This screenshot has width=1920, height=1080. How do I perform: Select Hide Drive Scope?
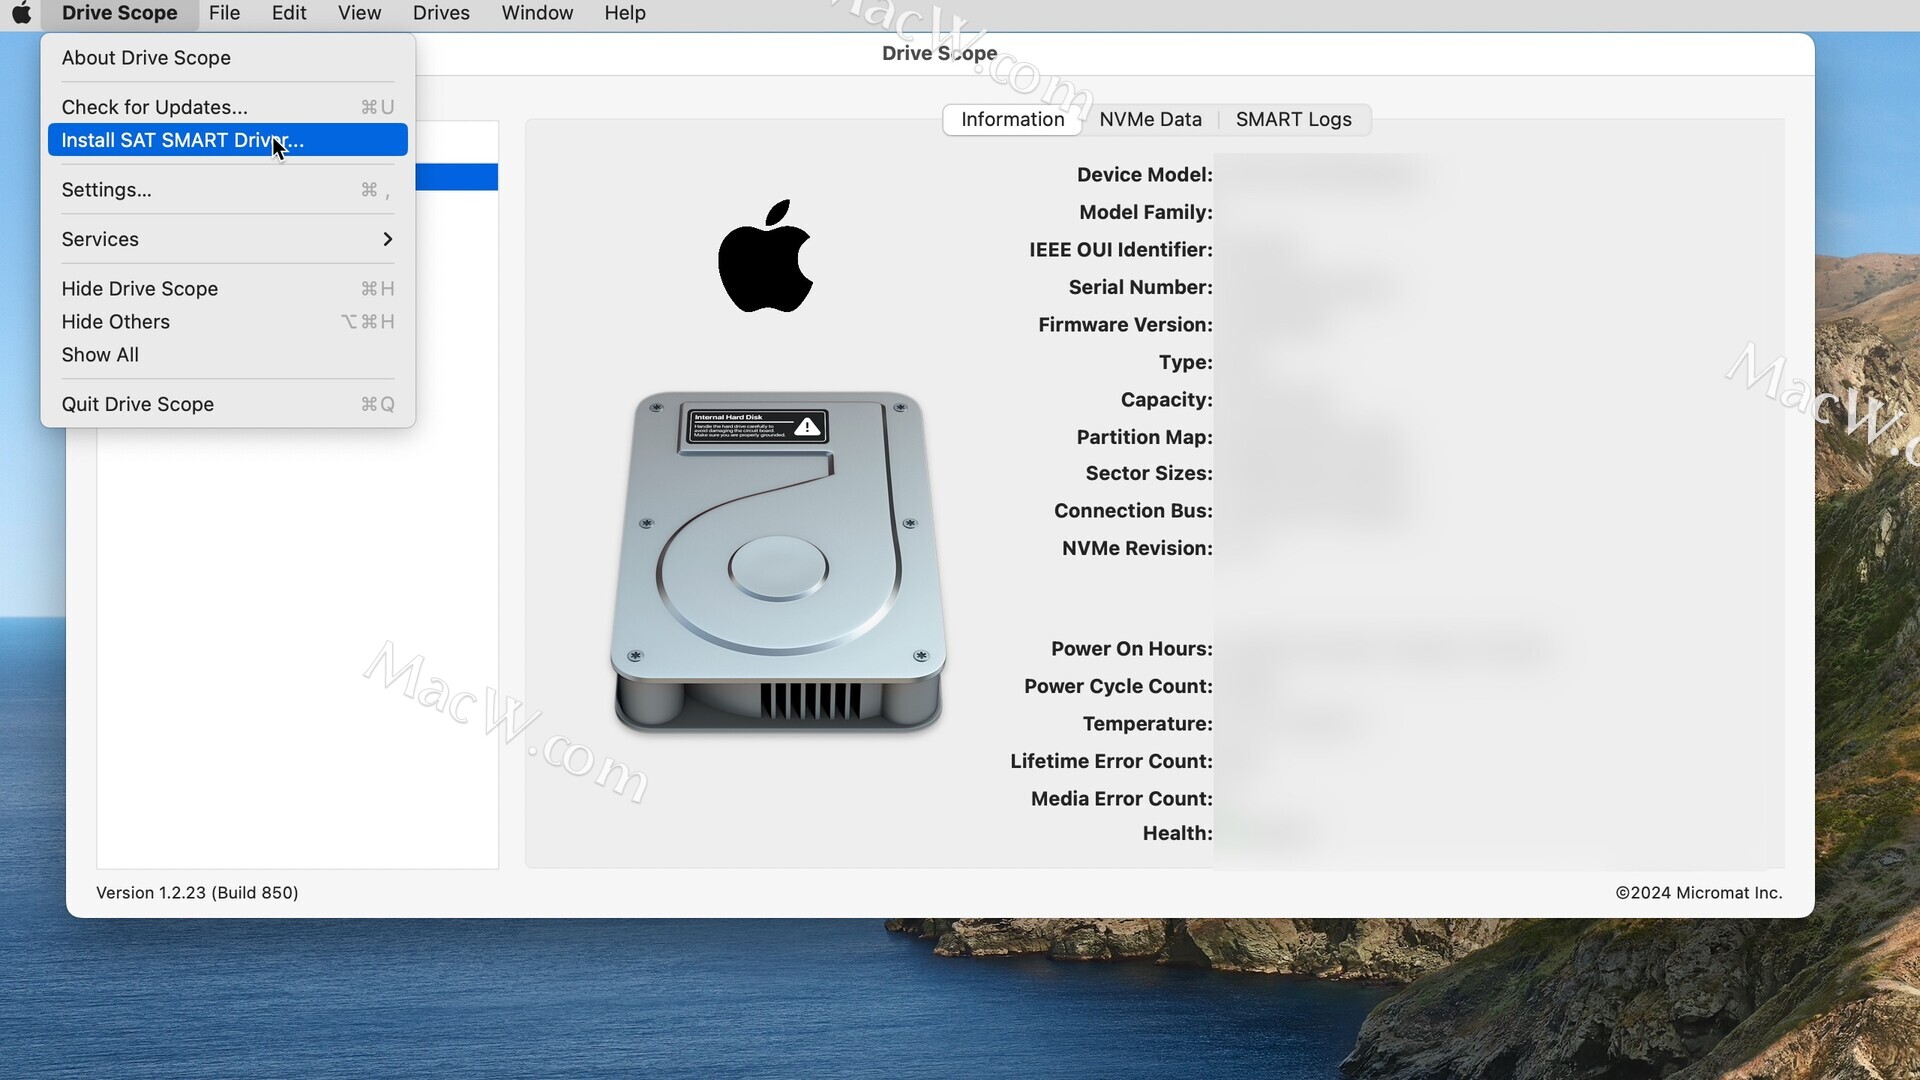[139, 289]
